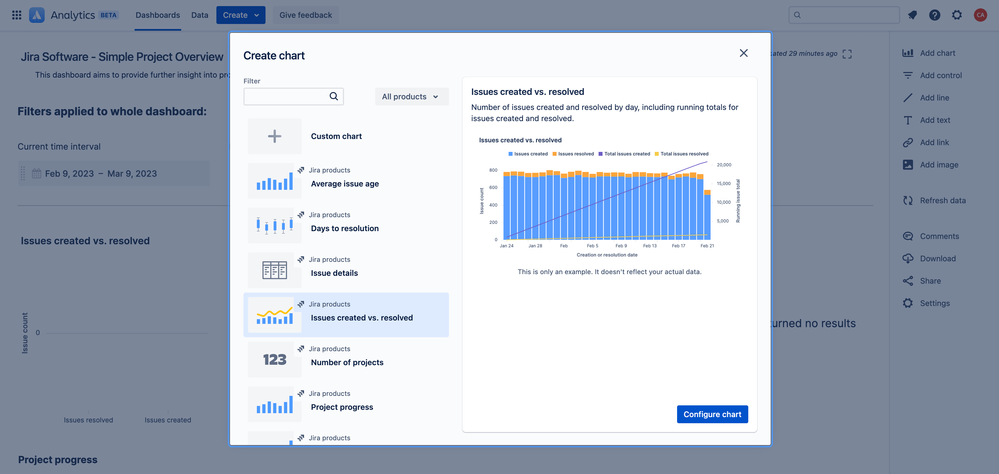Click the Add image picture icon
The width and height of the screenshot is (999, 474).
click(x=908, y=164)
